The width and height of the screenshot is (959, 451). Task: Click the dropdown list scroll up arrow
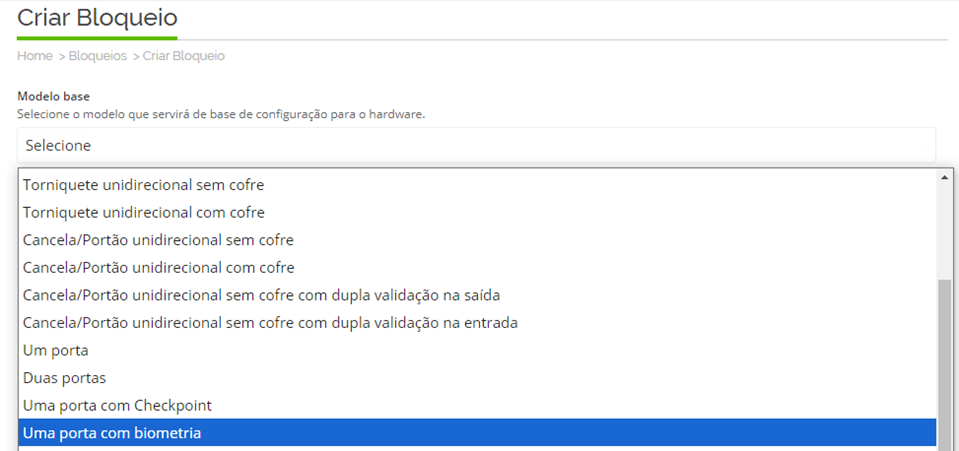(944, 177)
